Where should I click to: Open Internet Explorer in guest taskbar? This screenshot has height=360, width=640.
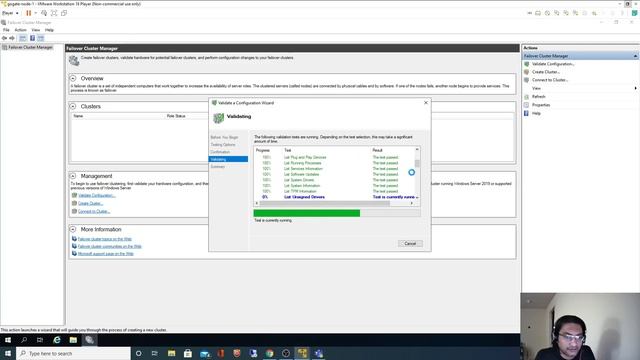[57, 340]
